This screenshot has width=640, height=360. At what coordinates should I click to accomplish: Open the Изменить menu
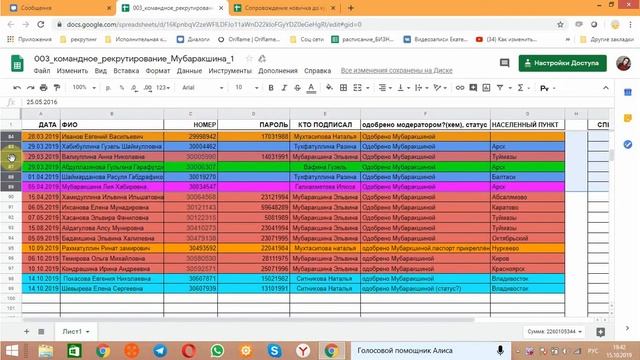coord(72,71)
